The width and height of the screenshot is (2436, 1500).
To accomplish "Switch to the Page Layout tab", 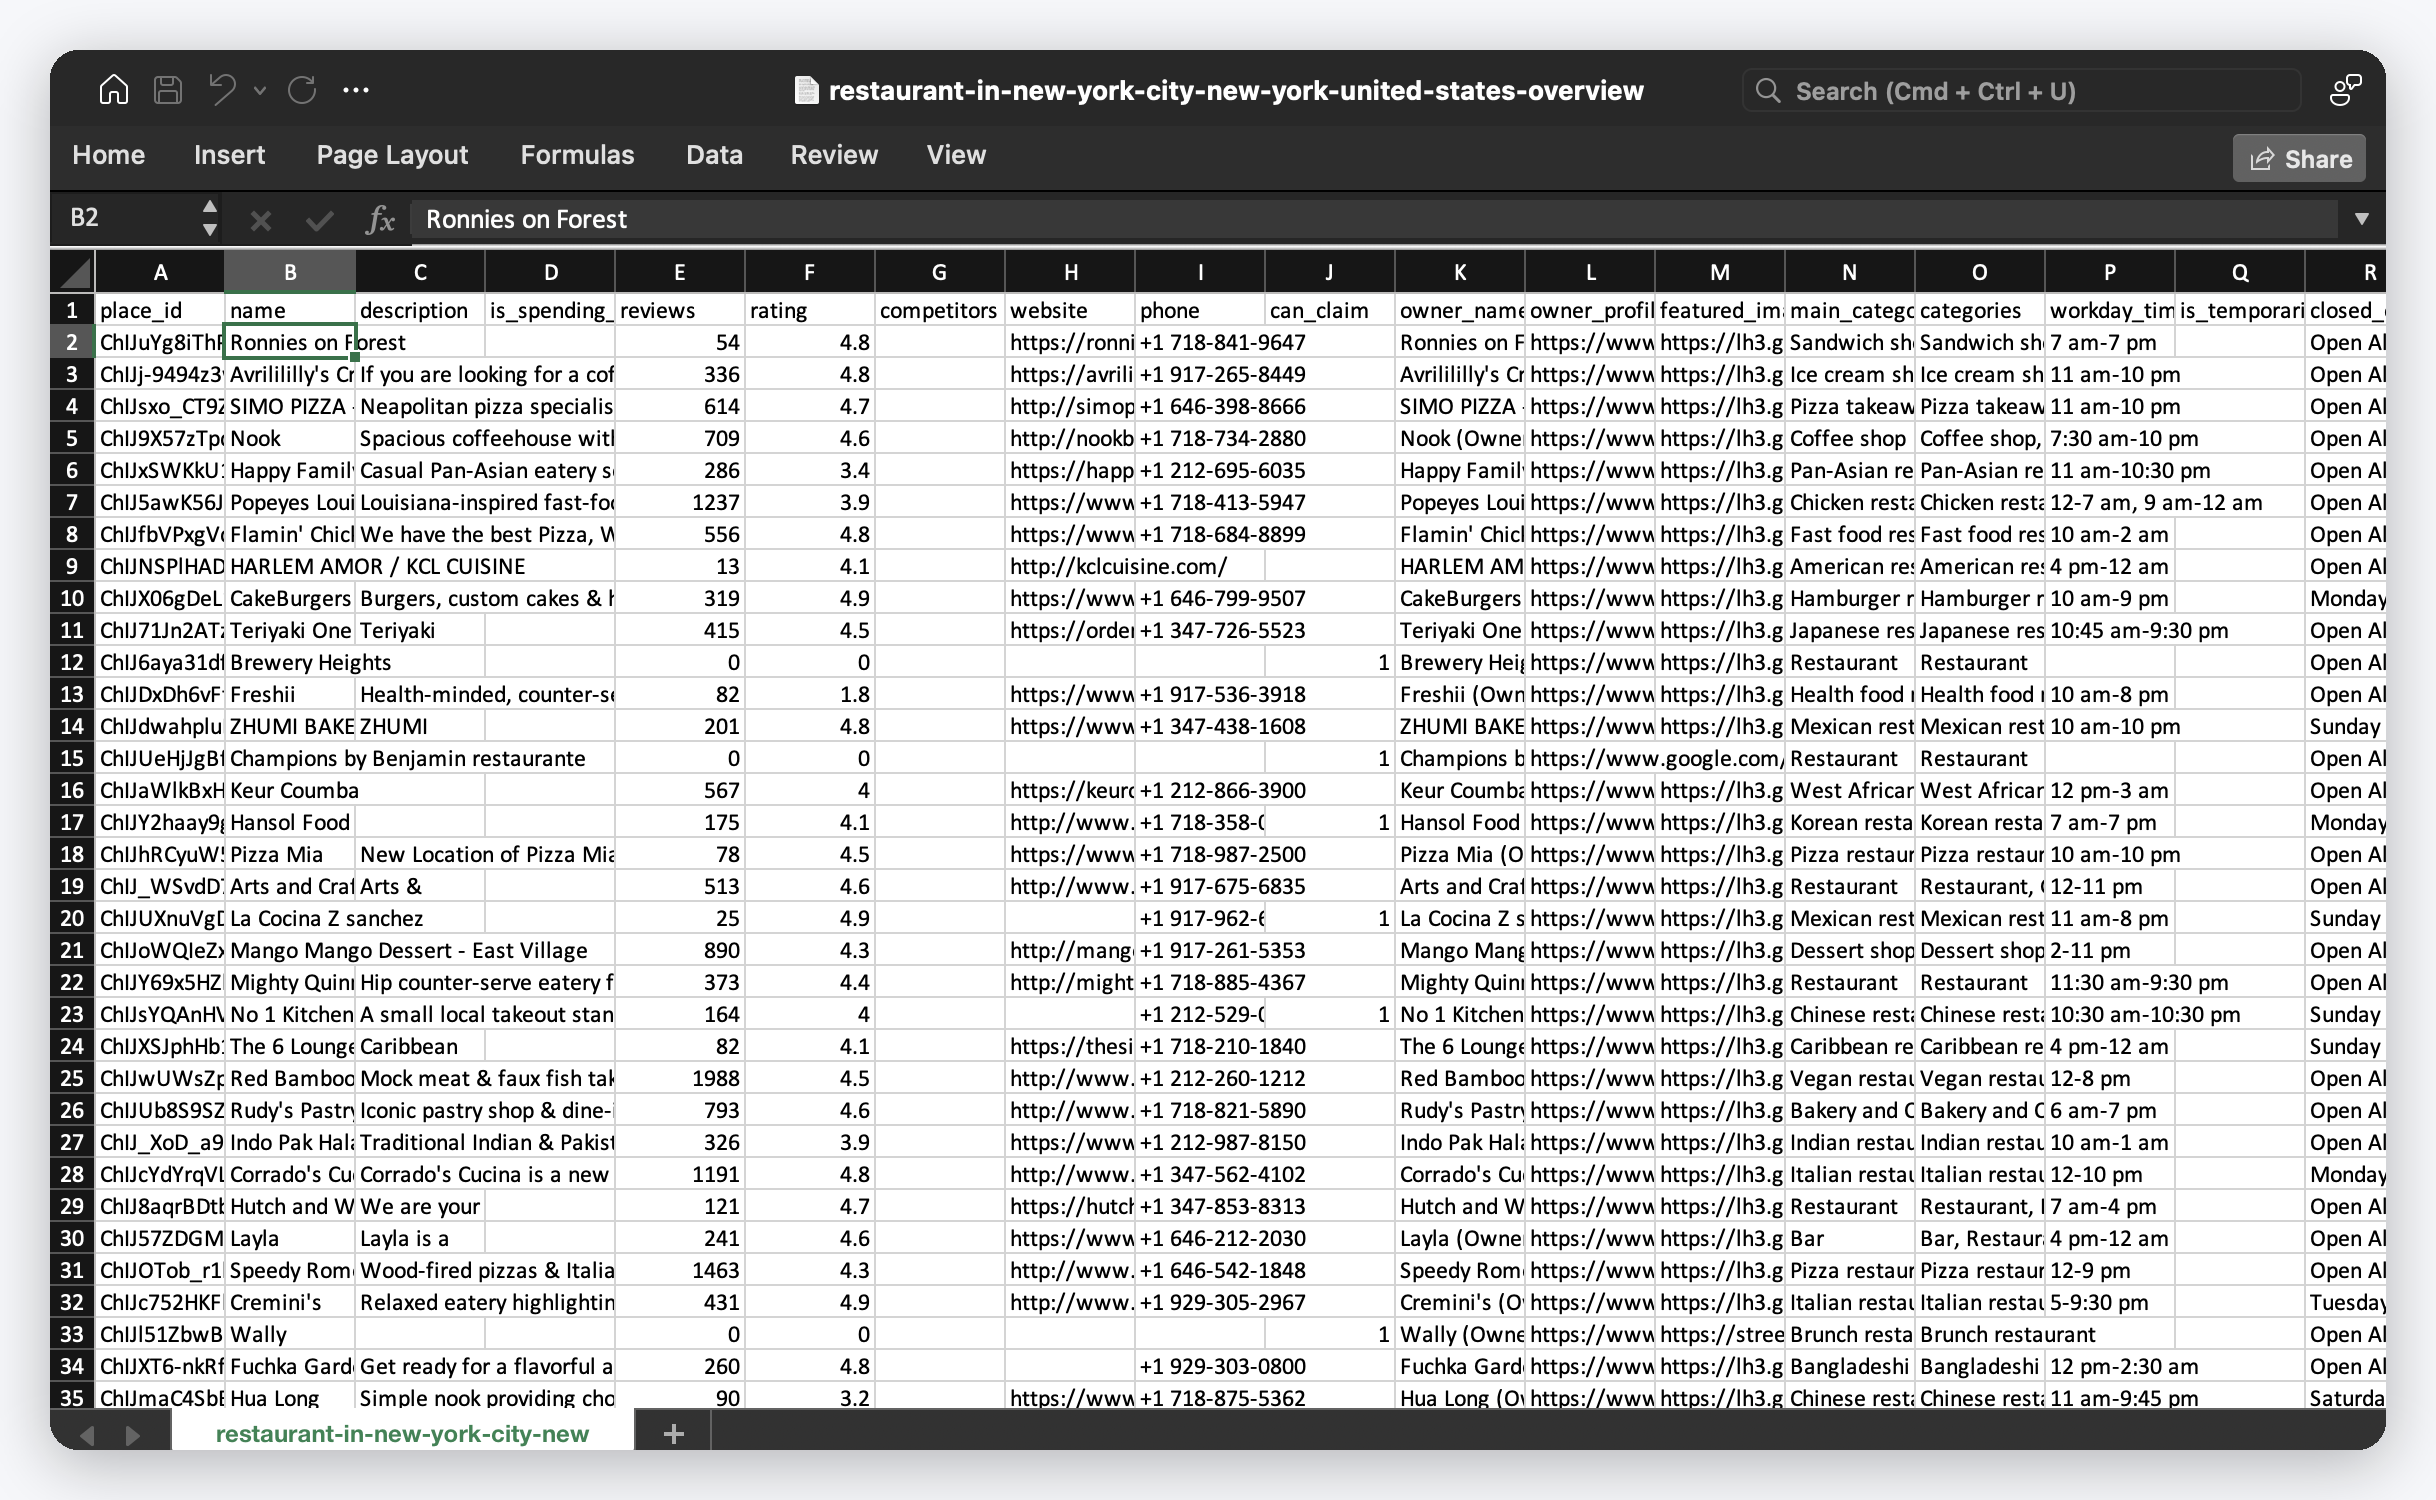I will pos(392,155).
